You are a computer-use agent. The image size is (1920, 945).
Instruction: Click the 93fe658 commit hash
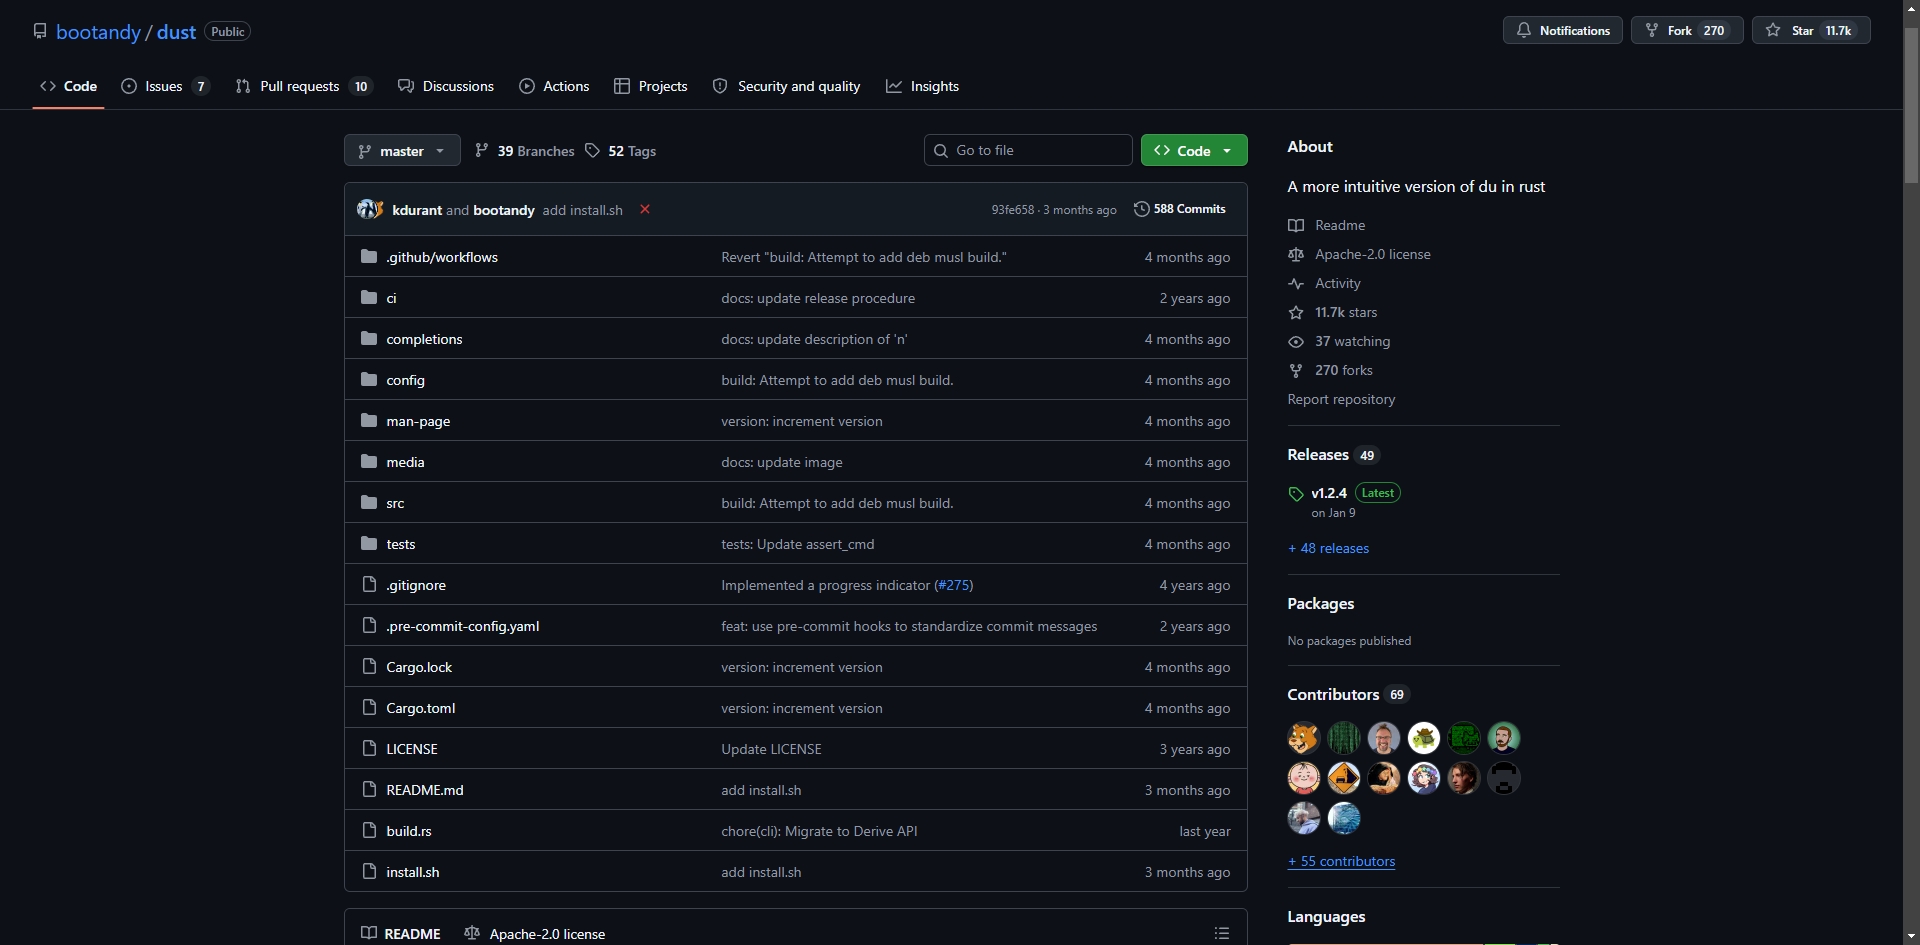coord(1013,210)
